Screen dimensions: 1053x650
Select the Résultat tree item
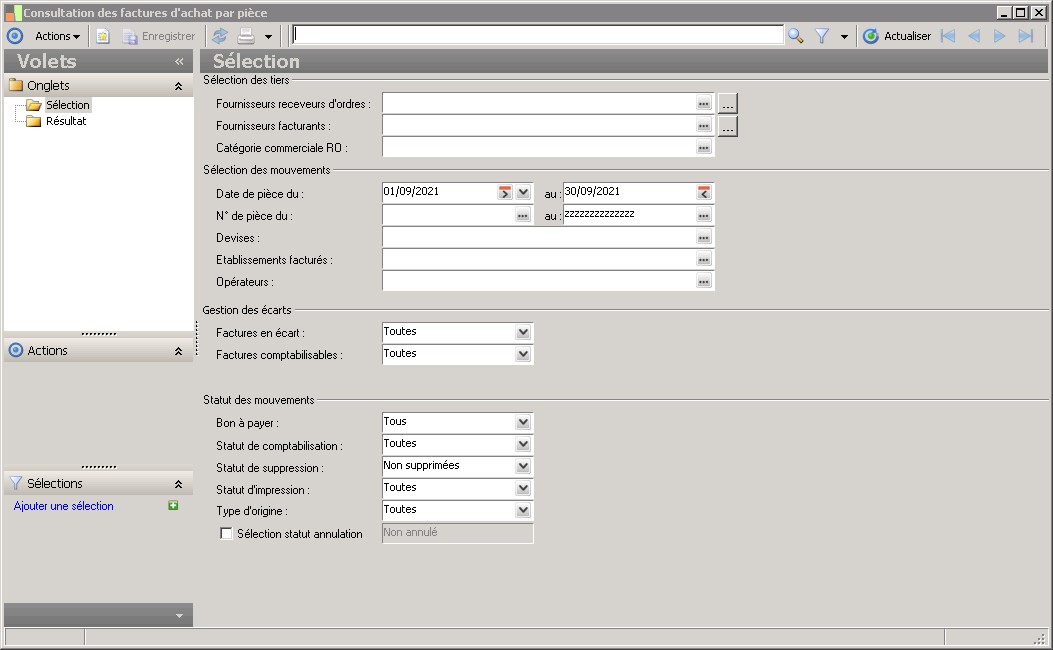click(66, 121)
